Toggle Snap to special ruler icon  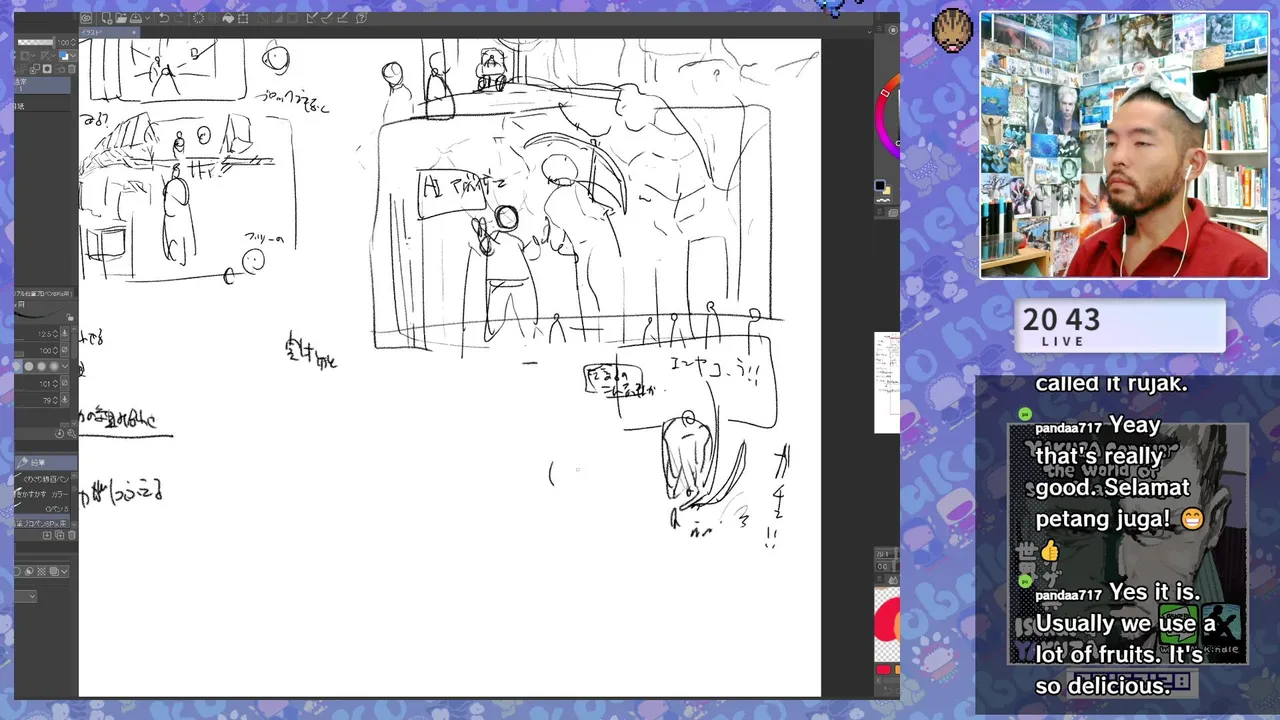pyautogui.click(x=327, y=18)
